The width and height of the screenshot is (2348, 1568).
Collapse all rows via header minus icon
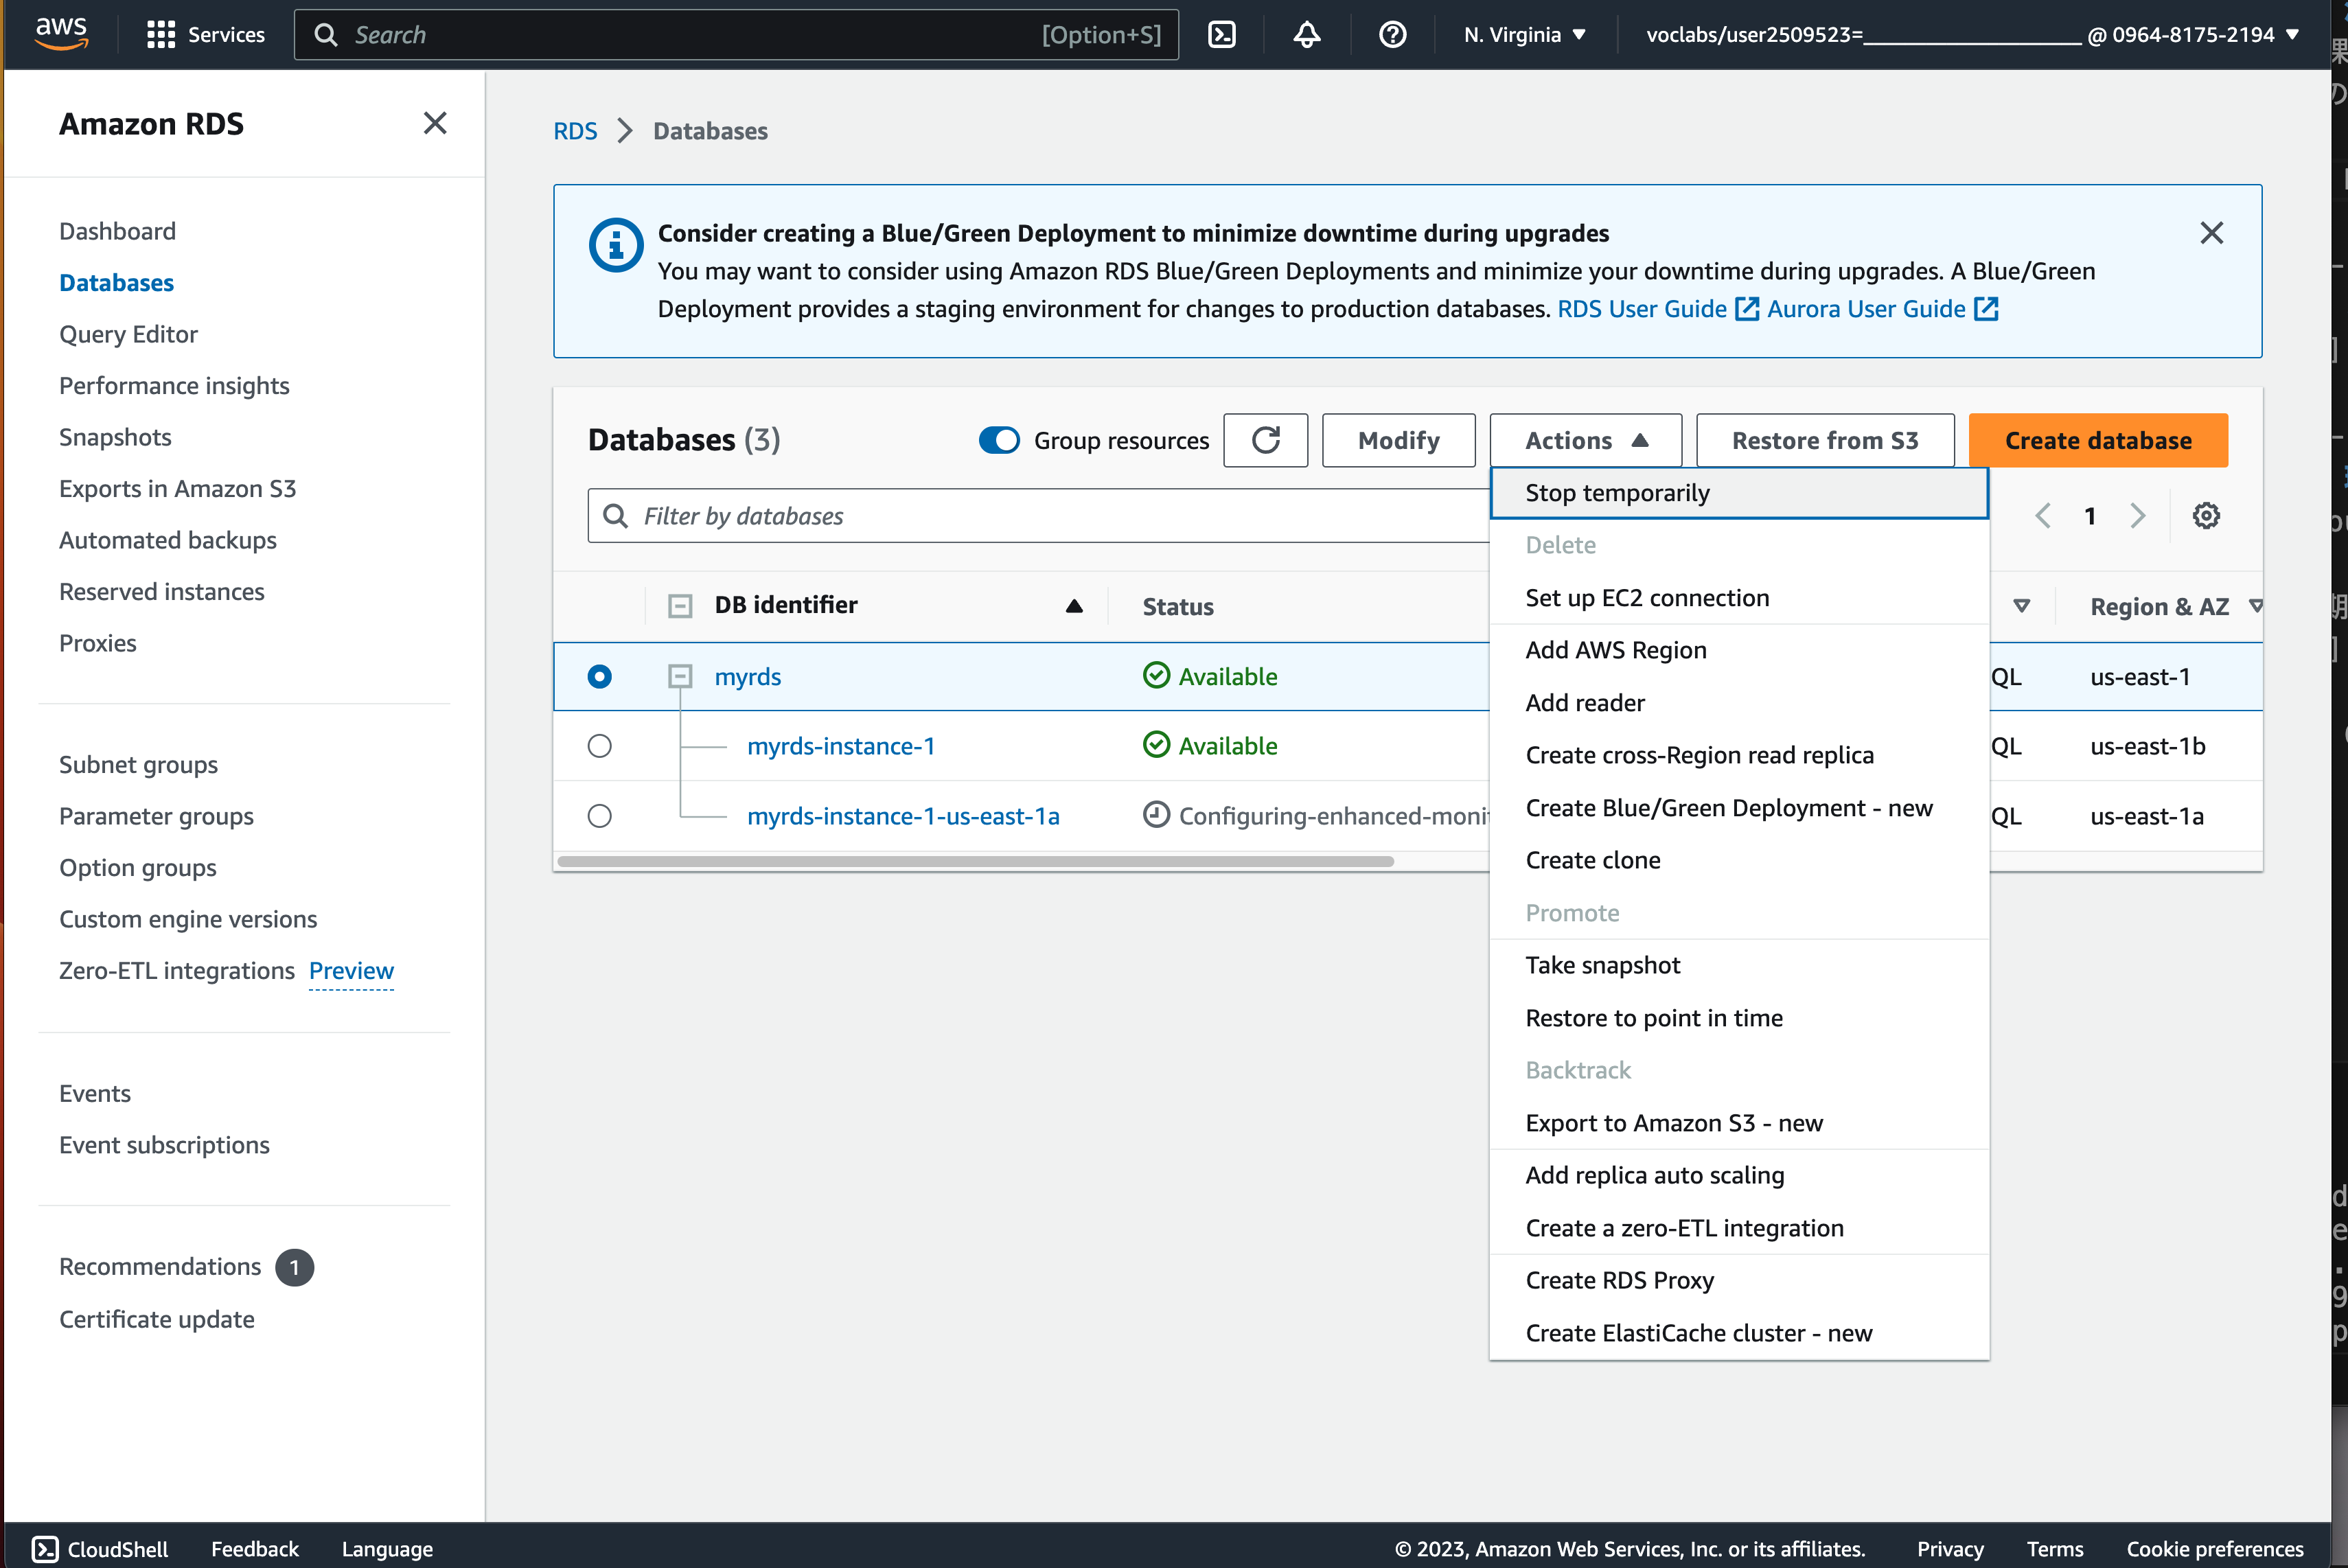(680, 605)
